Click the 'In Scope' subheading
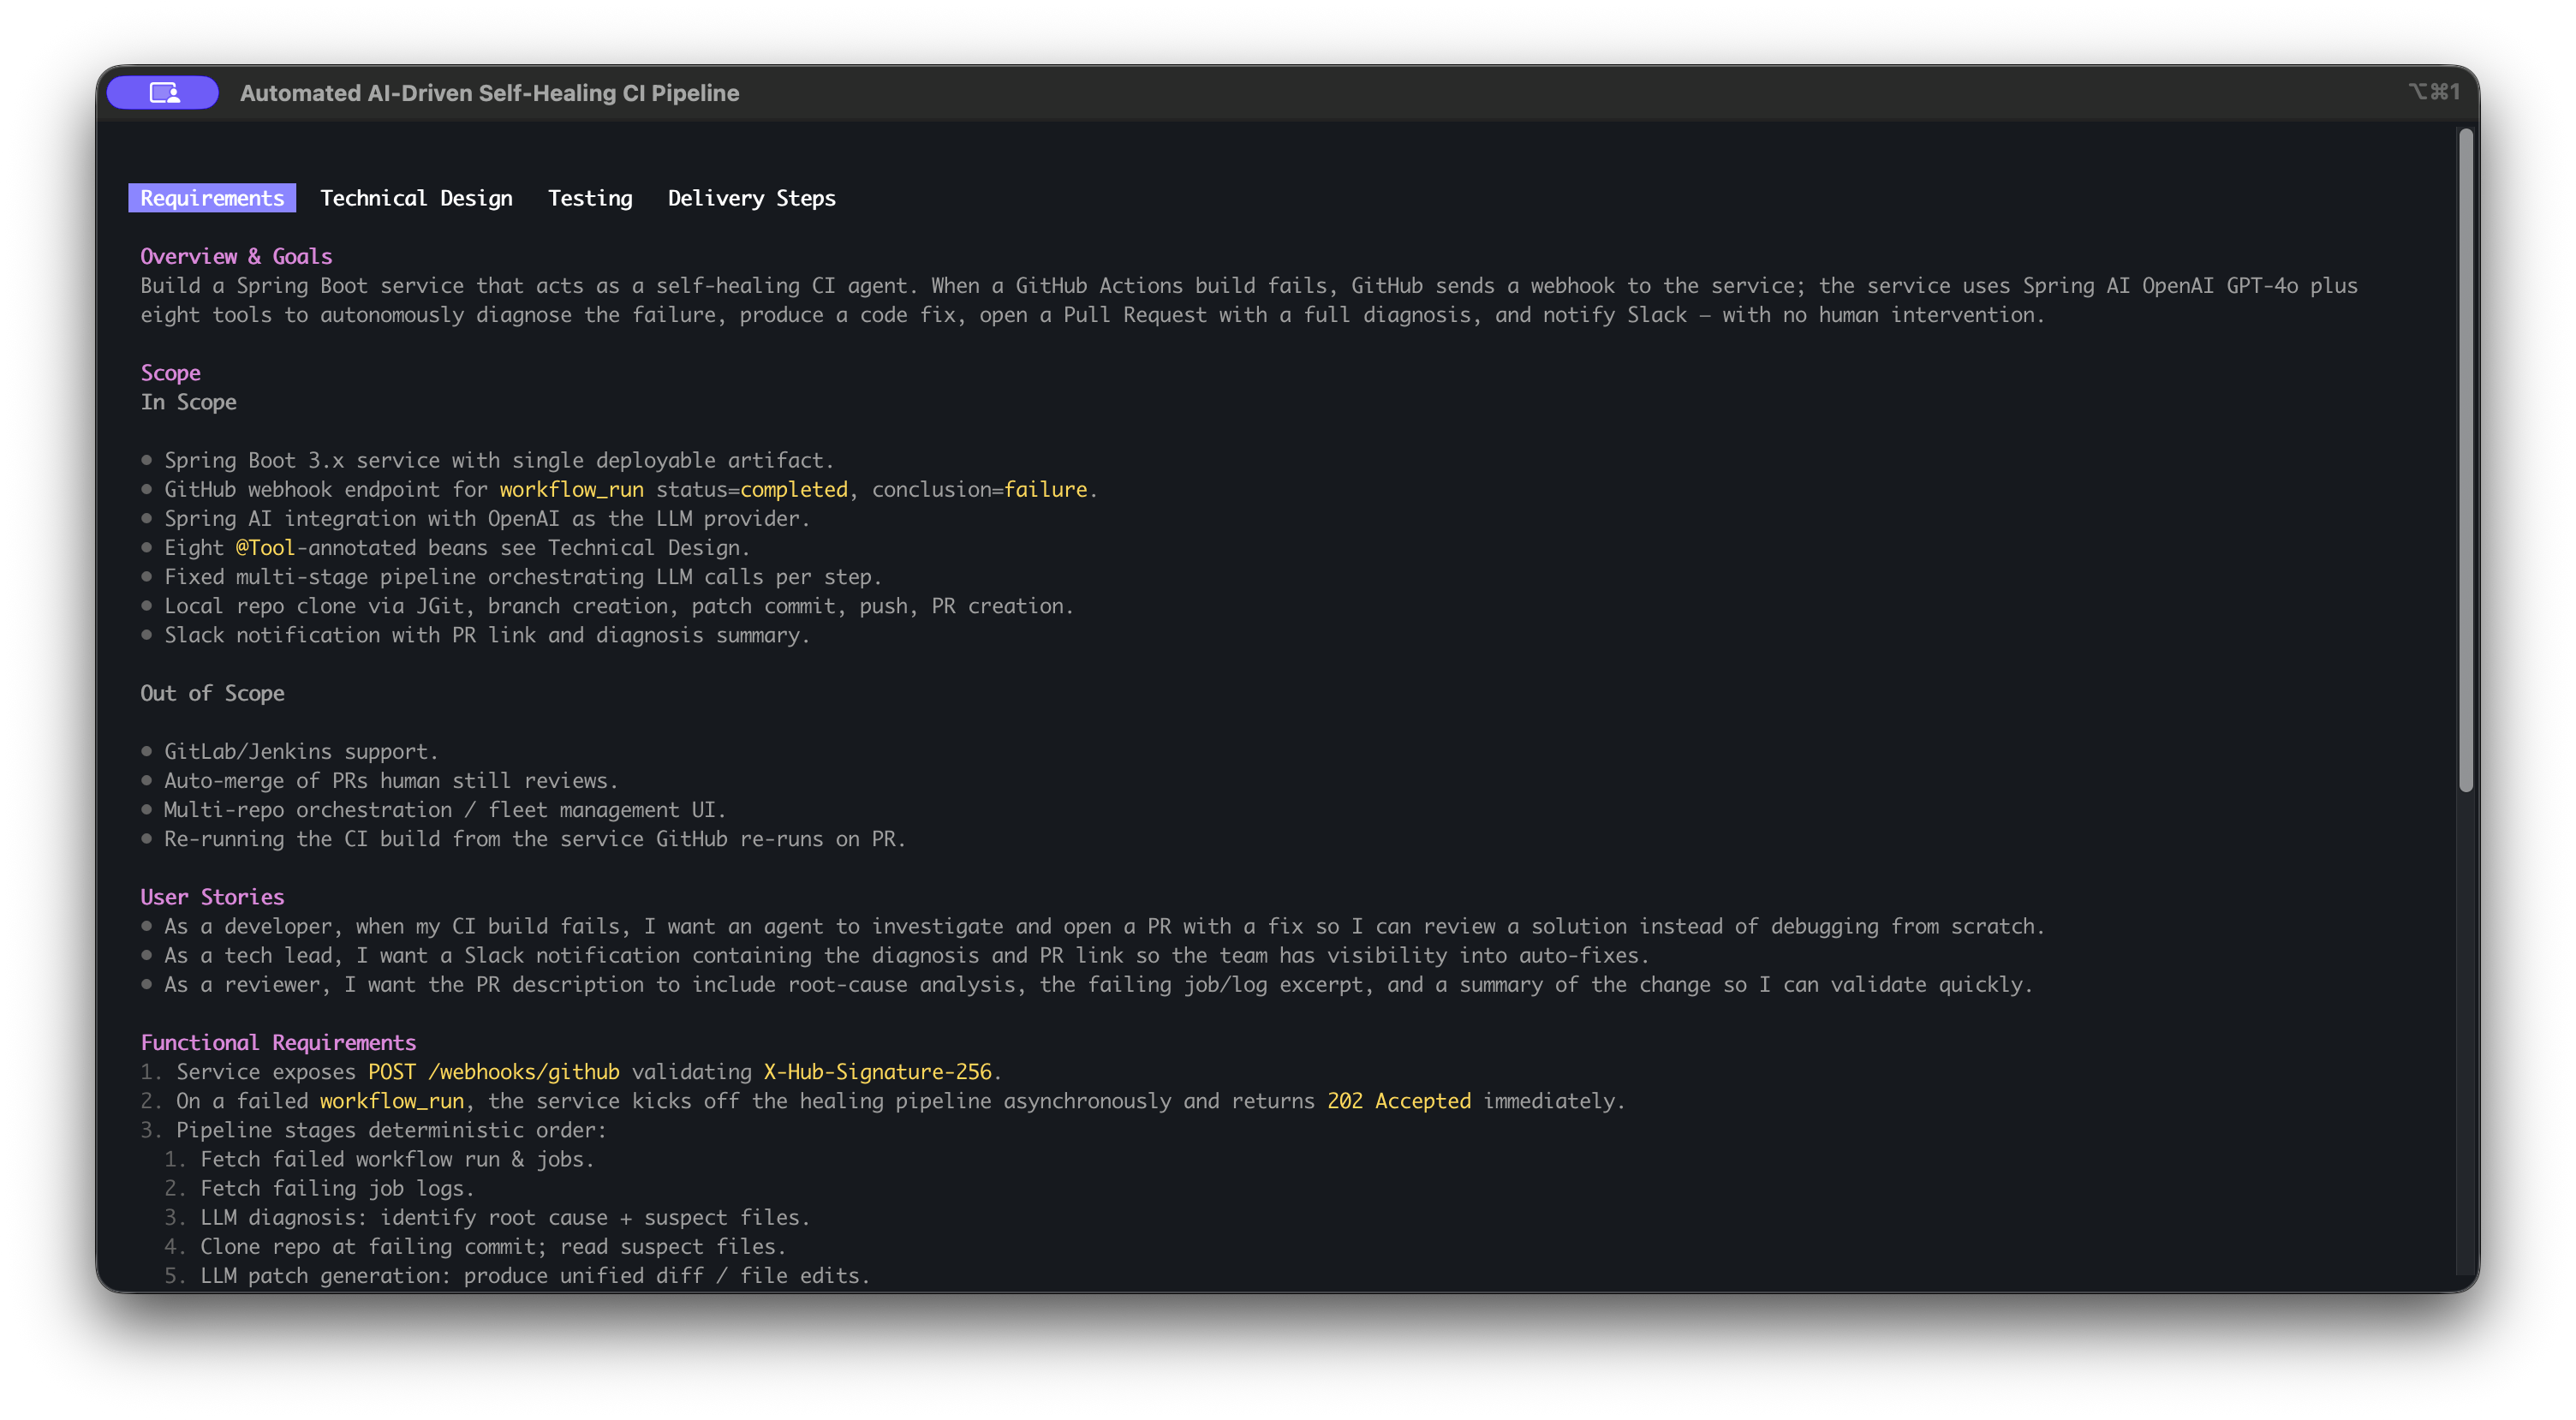This screenshot has width=2576, height=1420. (x=188, y=402)
